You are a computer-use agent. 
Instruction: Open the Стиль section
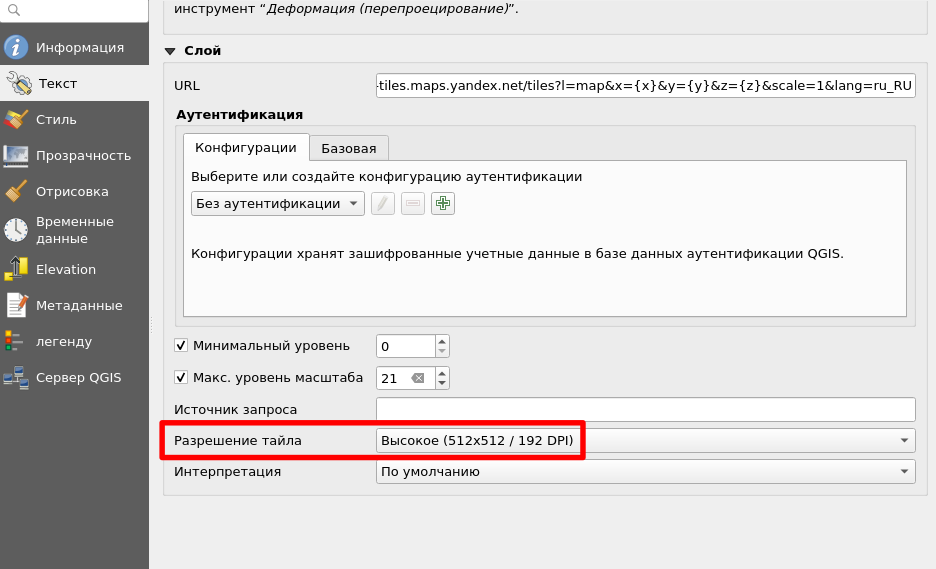click(74, 119)
